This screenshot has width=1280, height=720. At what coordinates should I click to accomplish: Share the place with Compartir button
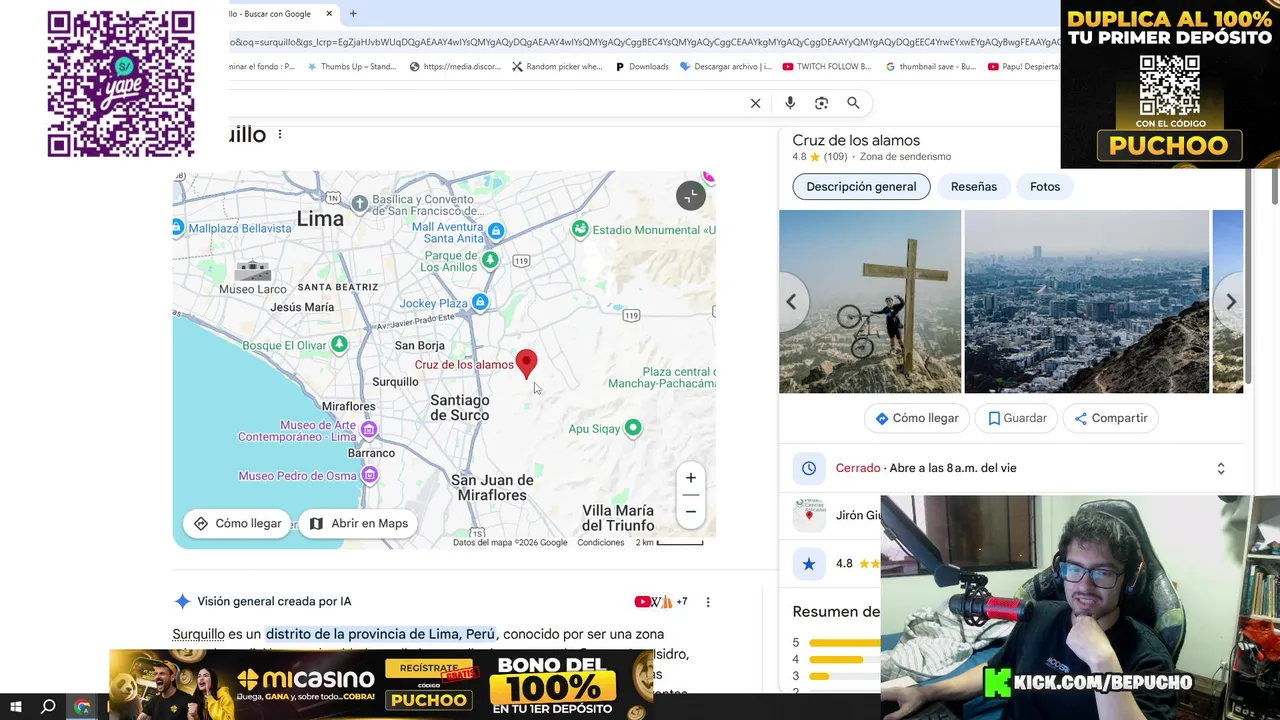1110,418
